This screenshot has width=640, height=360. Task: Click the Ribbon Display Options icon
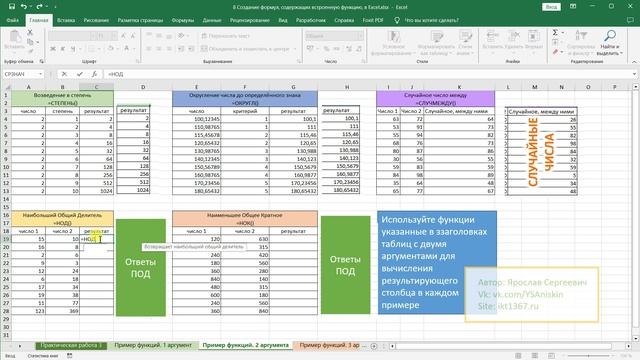pyautogui.click(x=573, y=7)
